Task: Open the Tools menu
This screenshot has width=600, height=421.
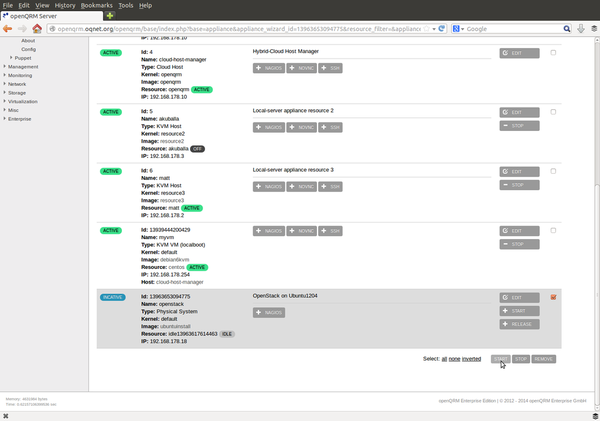Action: [126, 5]
